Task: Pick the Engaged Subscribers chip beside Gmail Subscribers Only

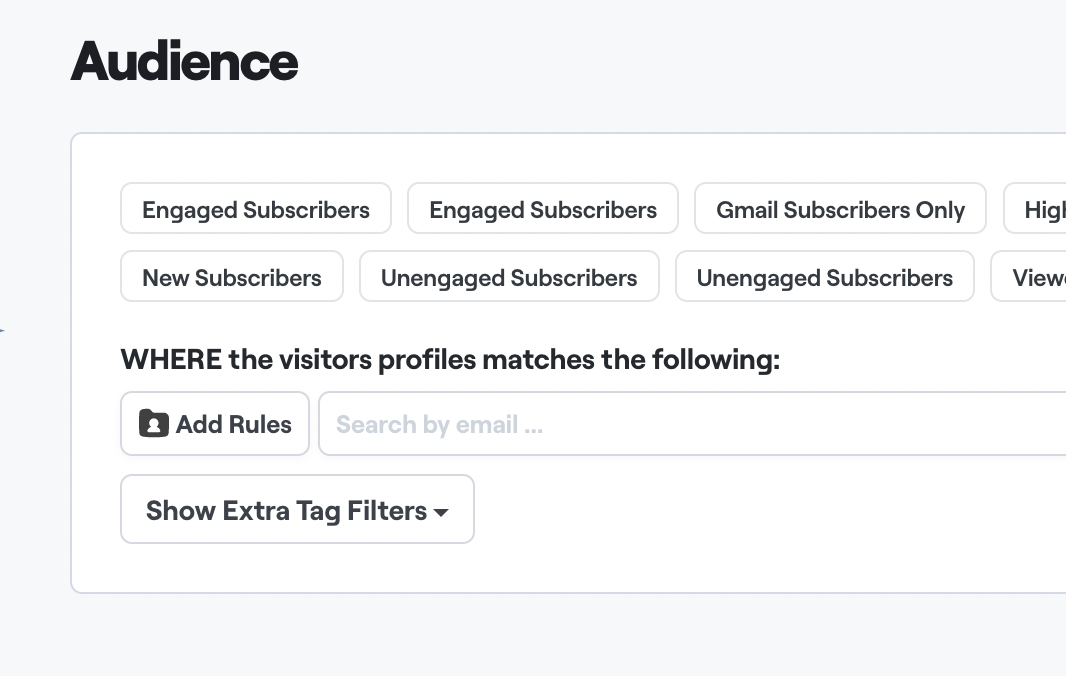Action: (543, 210)
